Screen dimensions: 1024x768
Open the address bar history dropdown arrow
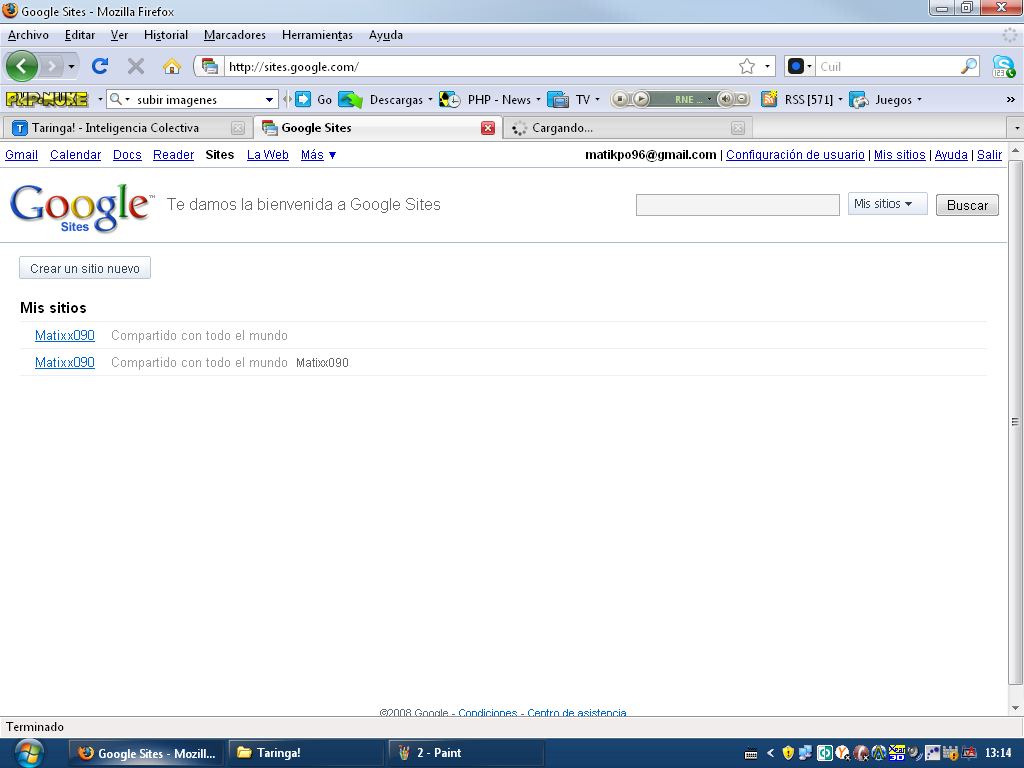pos(767,67)
